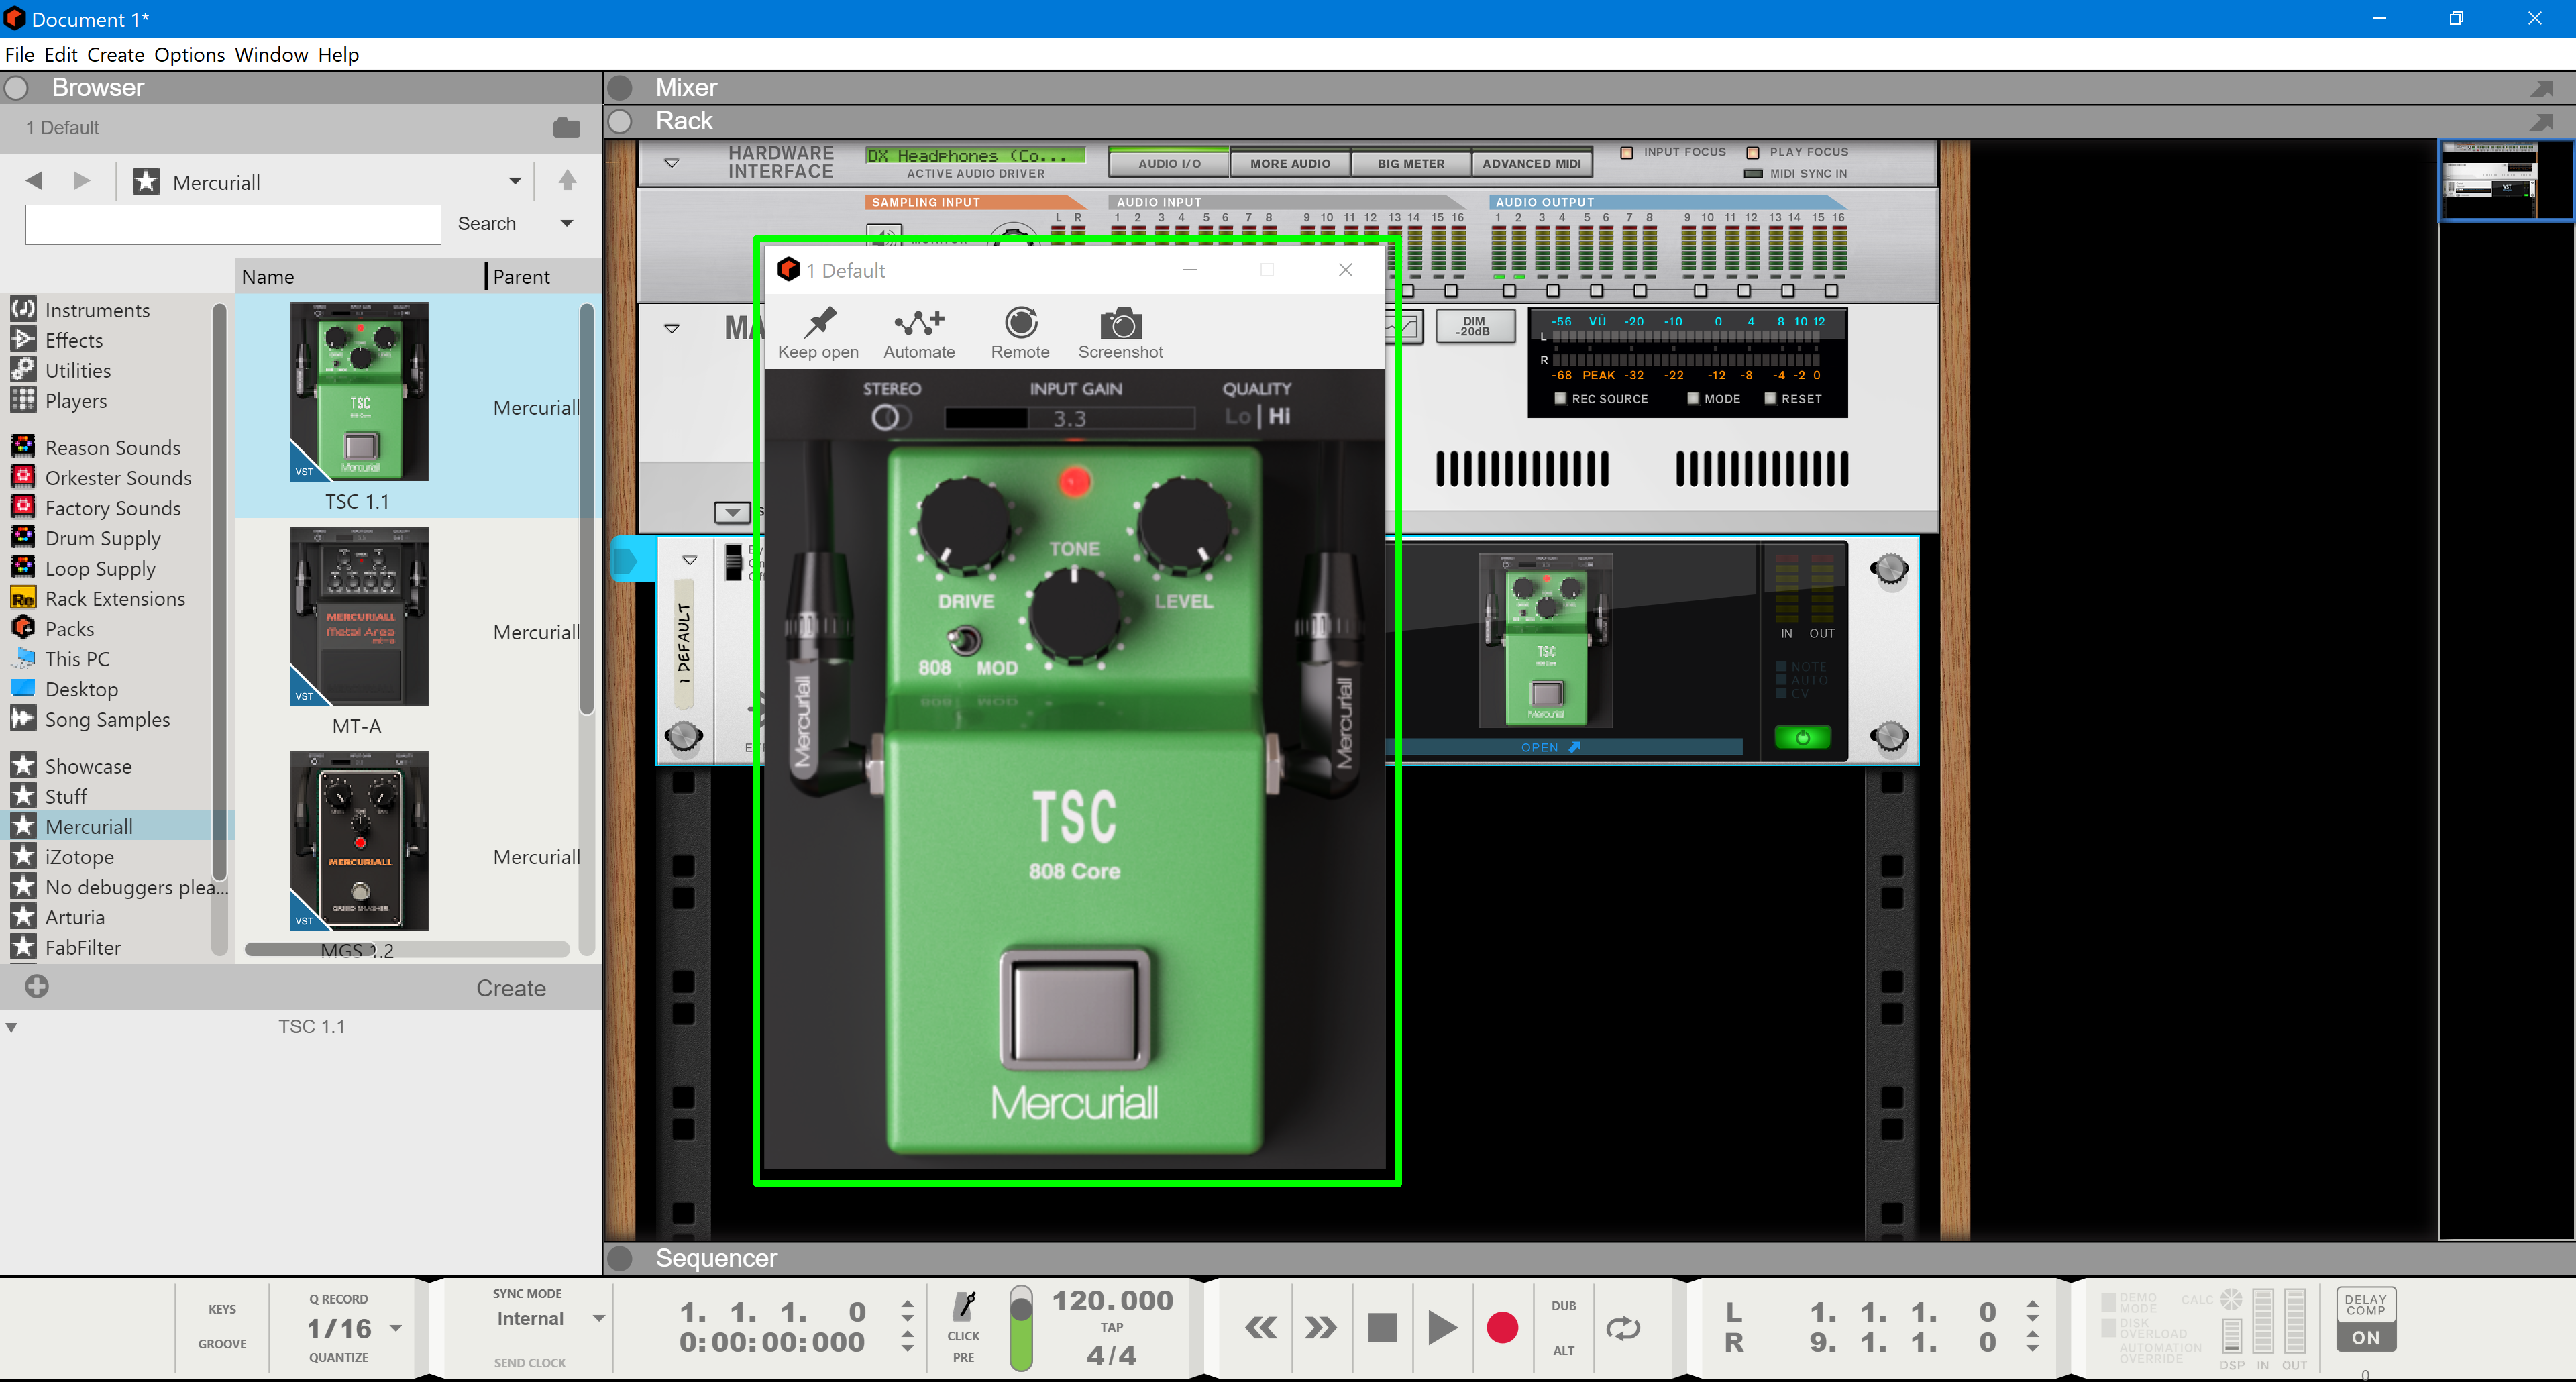Click the Keep open pin icon
2576x1382 pixels.
(820, 323)
